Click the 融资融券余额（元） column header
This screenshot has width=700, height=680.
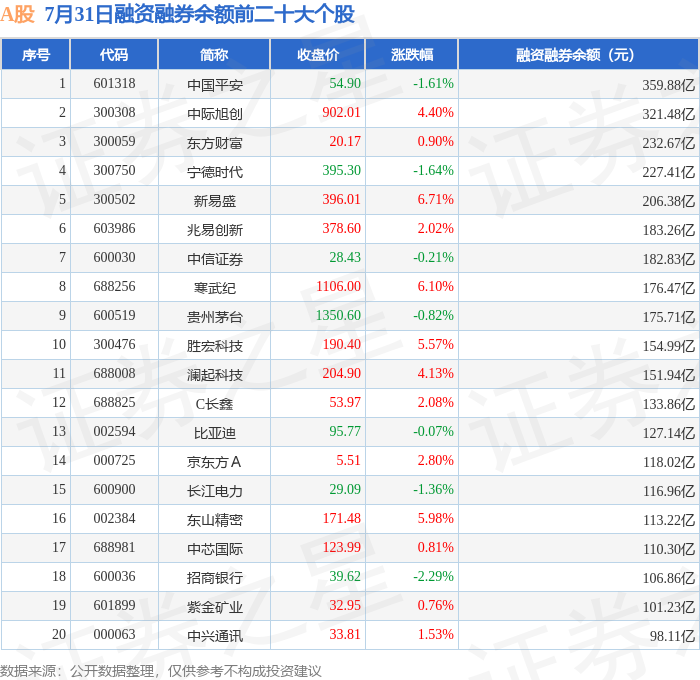pos(578,54)
